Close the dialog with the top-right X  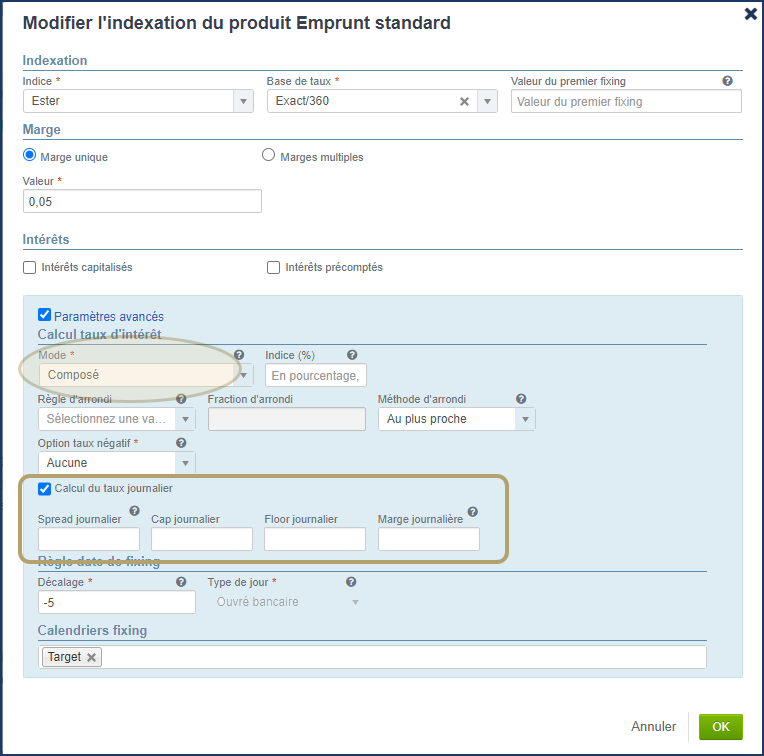(x=751, y=14)
